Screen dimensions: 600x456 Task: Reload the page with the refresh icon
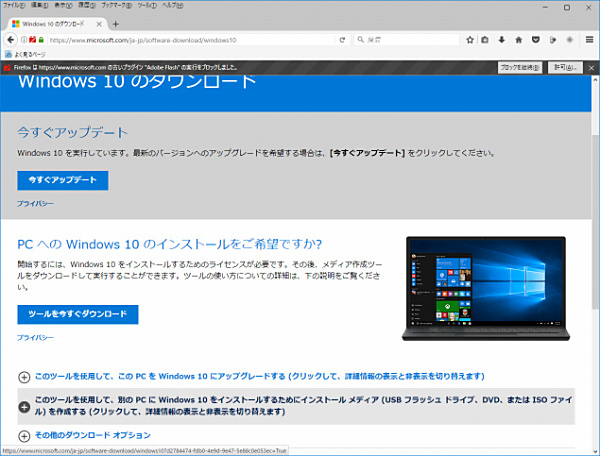click(x=342, y=40)
